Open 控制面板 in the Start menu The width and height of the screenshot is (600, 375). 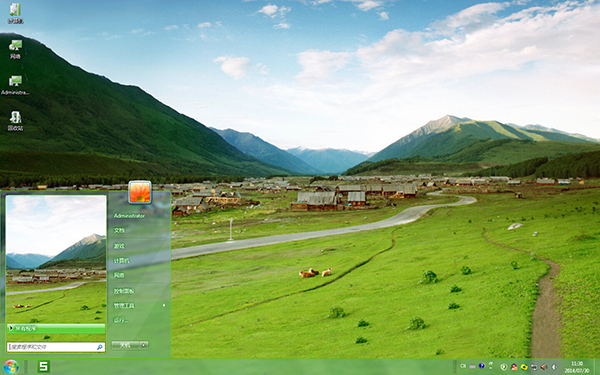[124, 291]
